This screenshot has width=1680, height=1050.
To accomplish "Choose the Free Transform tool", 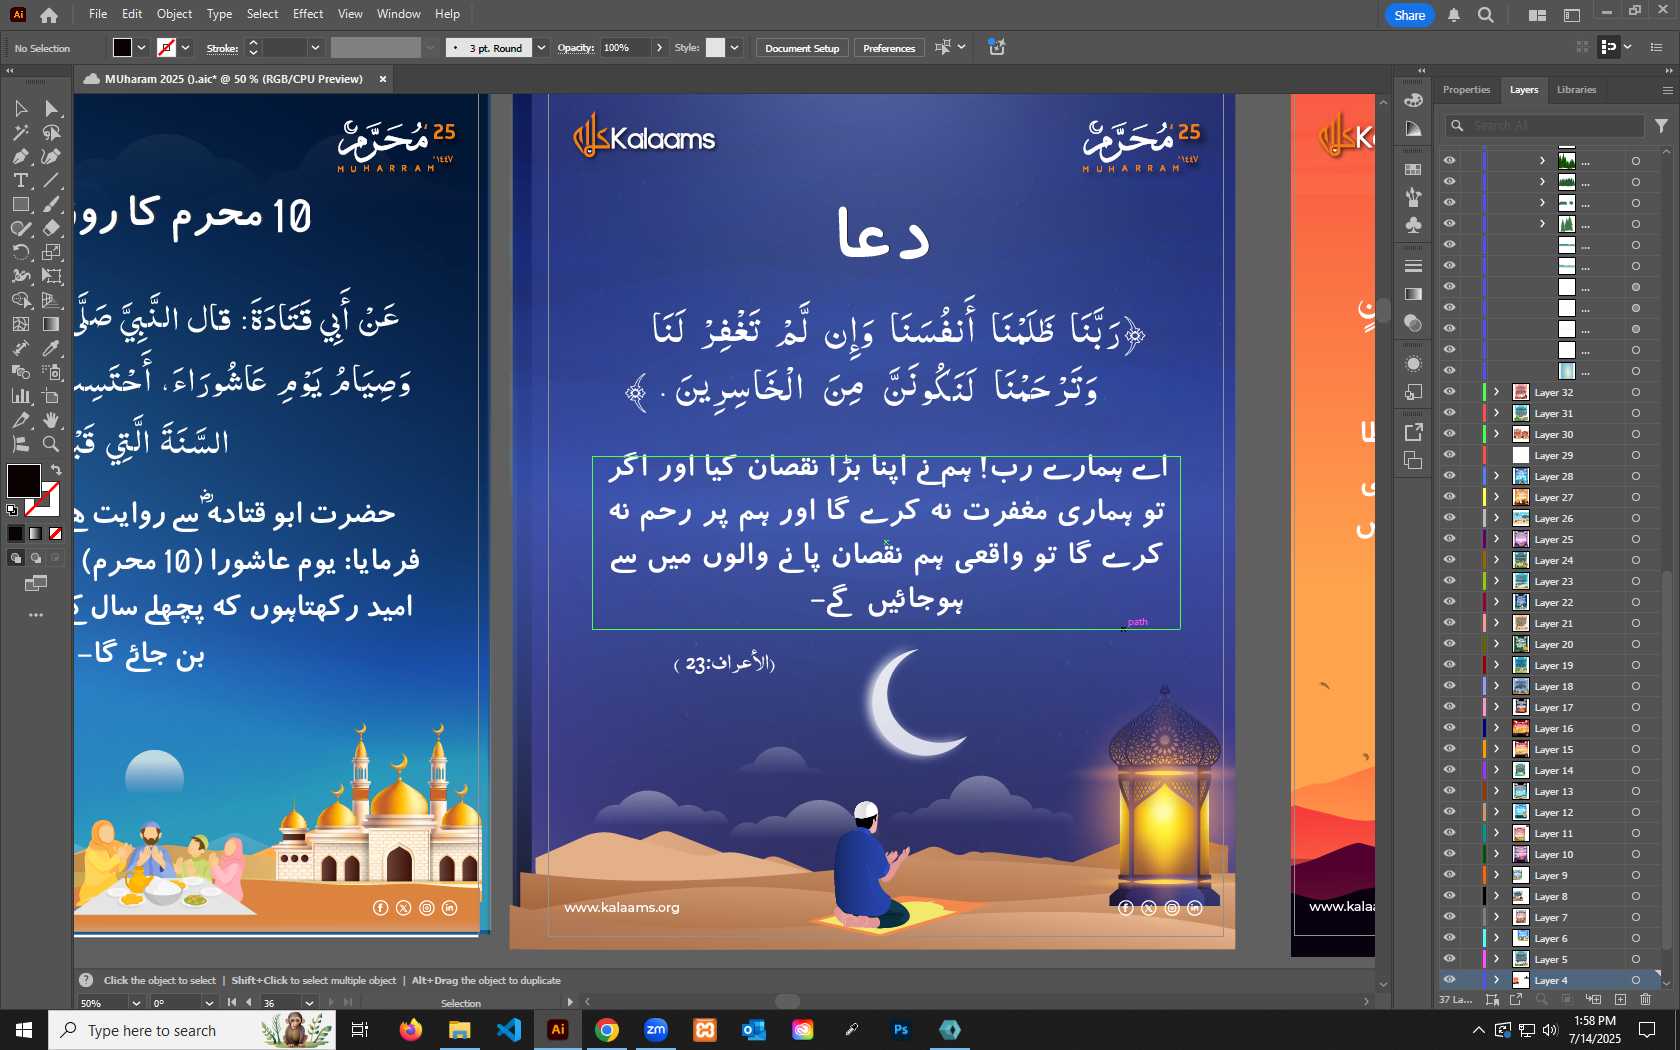I will 52,276.
